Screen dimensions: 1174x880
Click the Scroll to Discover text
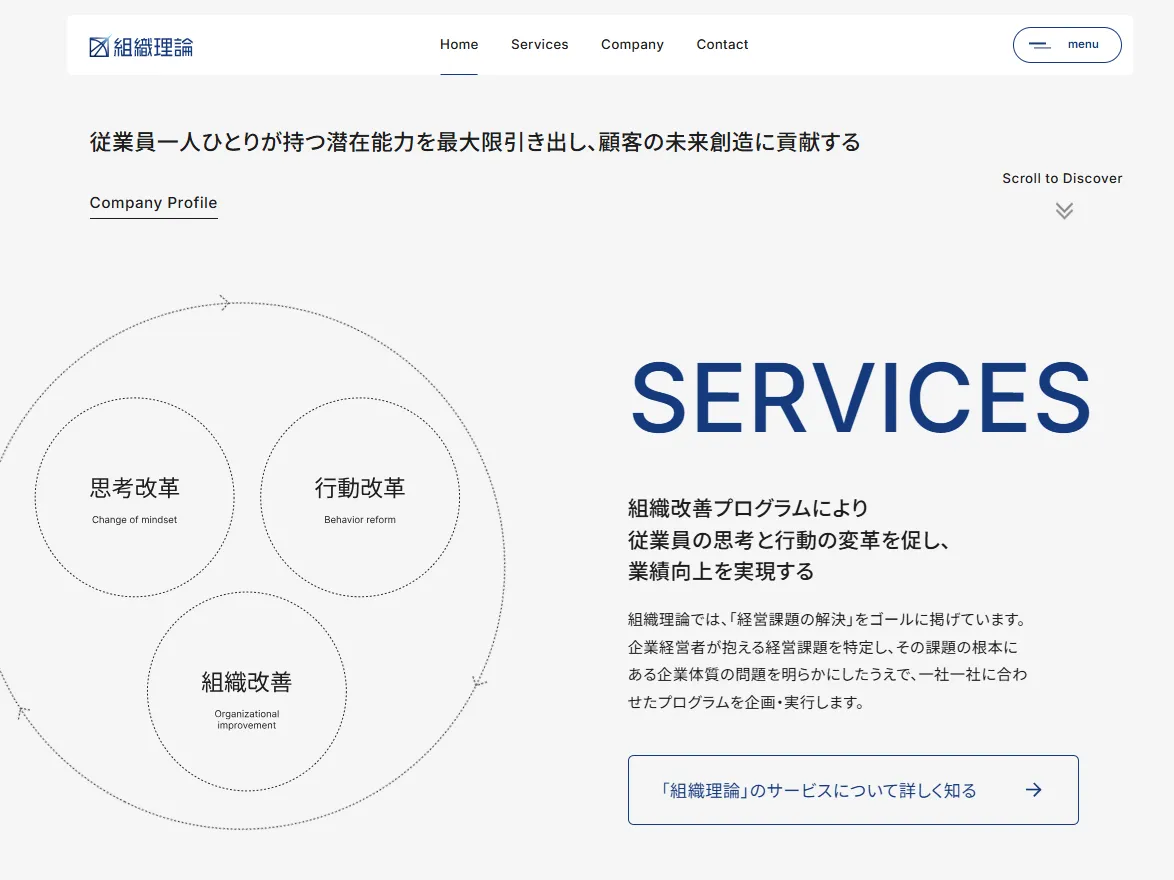tap(1062, 179)
